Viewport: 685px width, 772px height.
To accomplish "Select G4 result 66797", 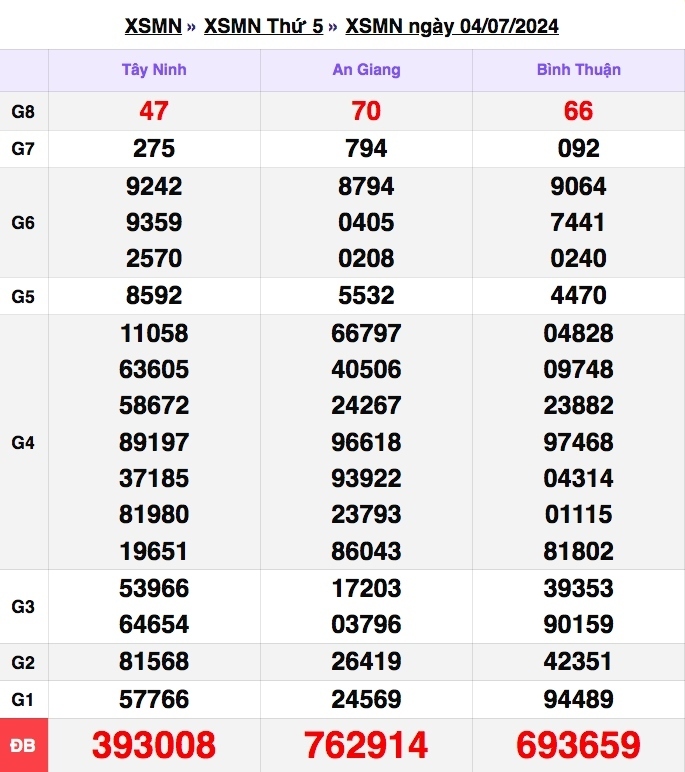I will (366, 333).
